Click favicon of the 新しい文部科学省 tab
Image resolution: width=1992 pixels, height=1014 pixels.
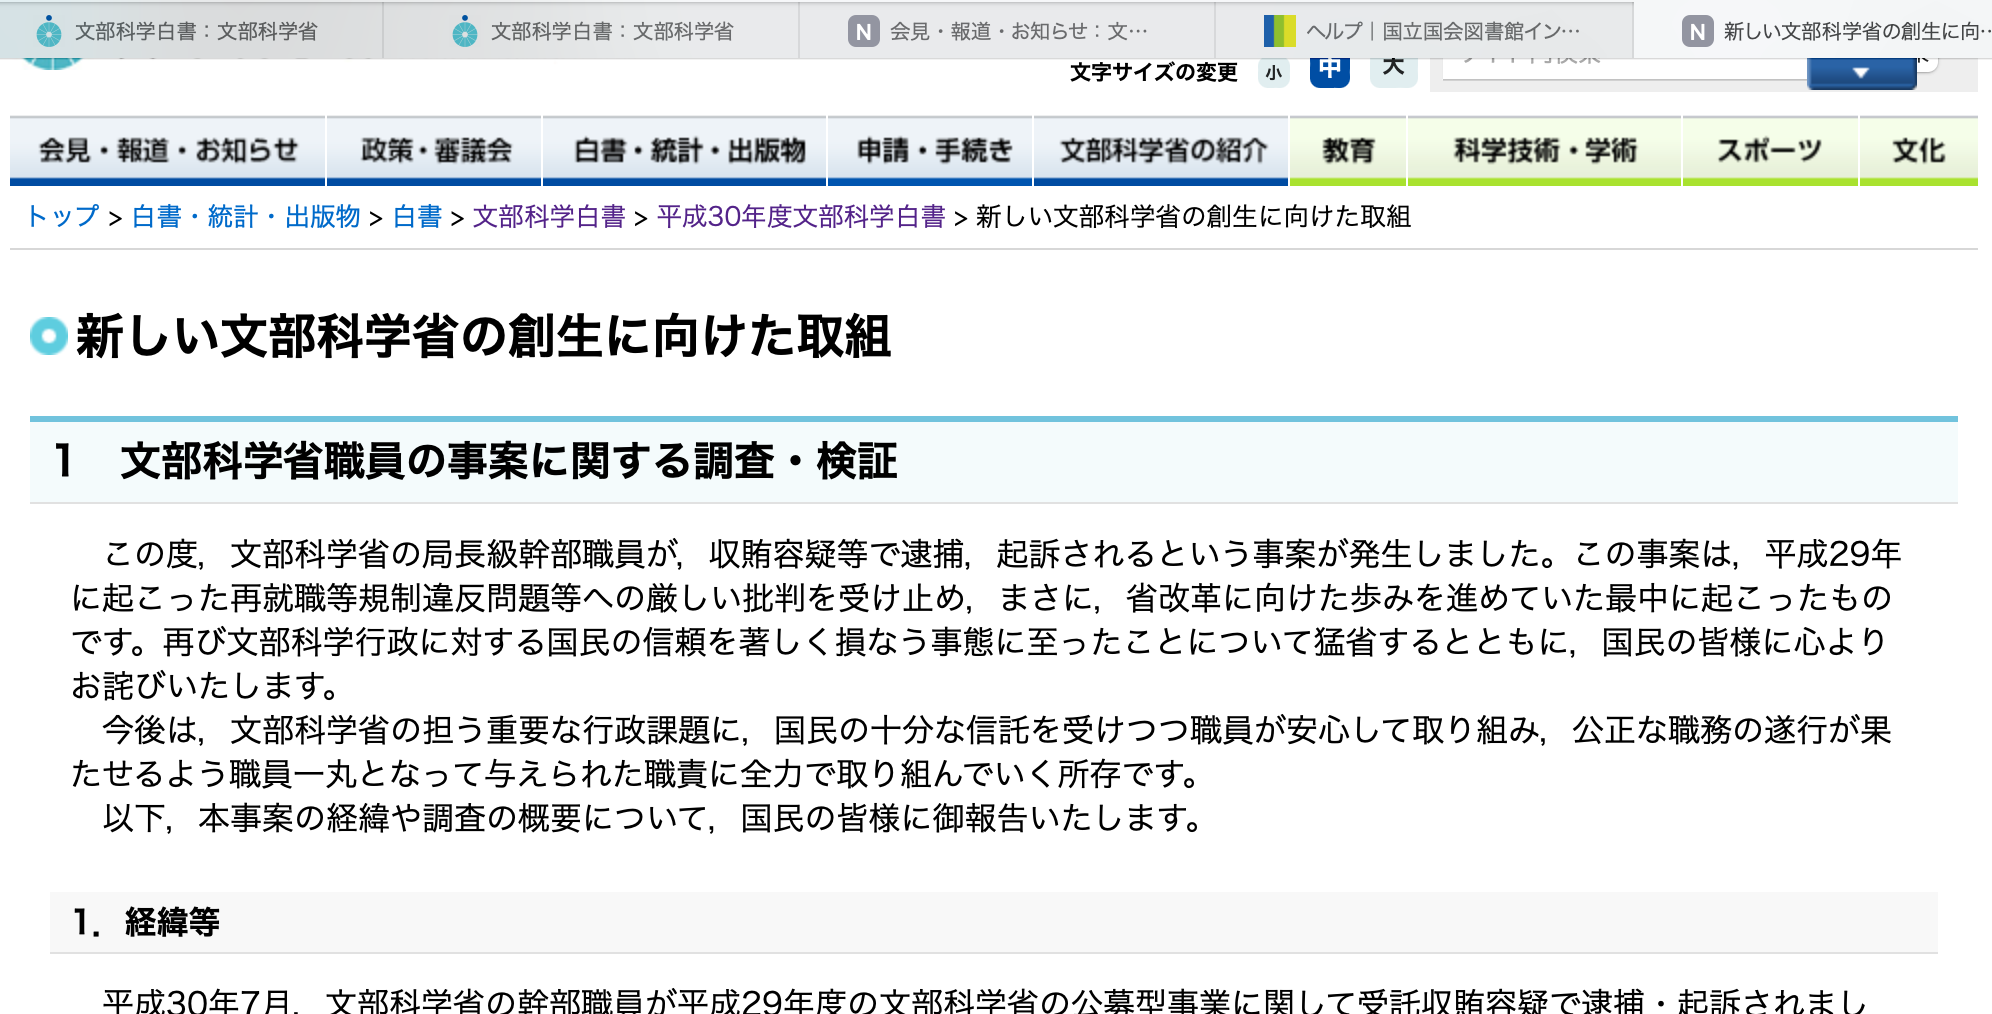1696,32
